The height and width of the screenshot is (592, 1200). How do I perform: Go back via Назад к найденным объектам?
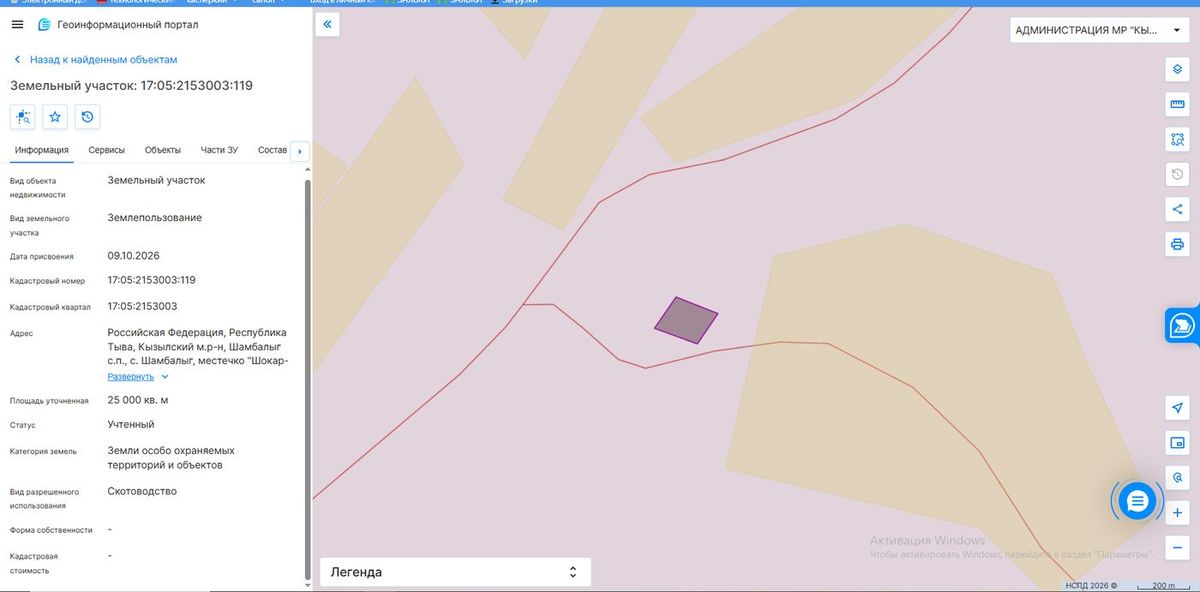pyautogui.click(x=96, y=60)
